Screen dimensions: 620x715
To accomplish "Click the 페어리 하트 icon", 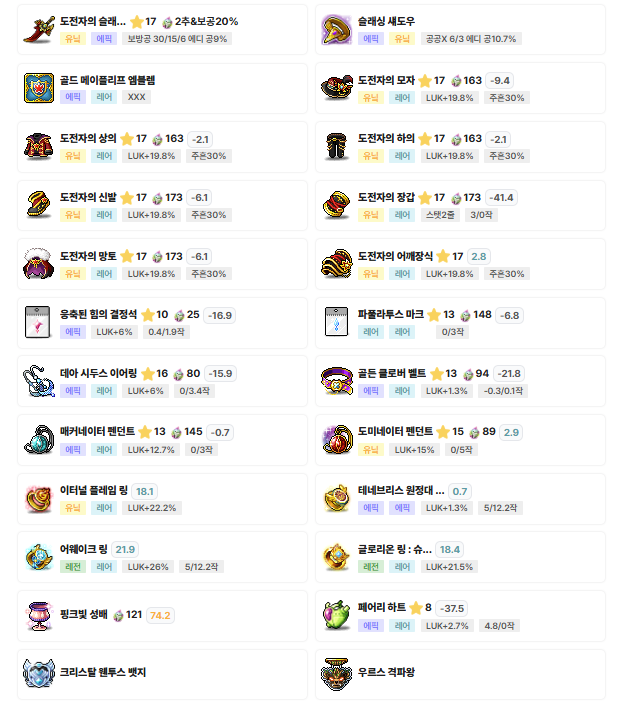I will pyautogui.click(x=336, y=616).
